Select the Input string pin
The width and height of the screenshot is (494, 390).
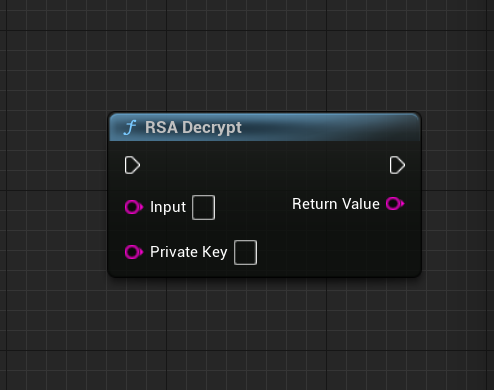(134, 207)
